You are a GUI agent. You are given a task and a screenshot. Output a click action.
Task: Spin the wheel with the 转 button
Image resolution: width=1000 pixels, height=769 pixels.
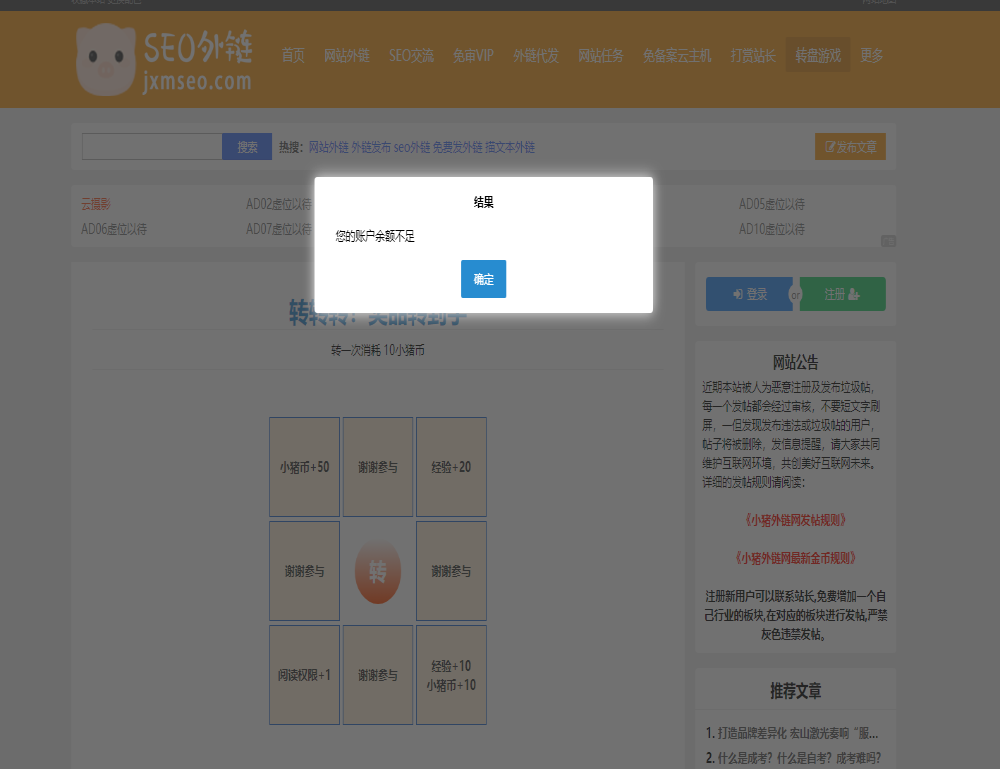(x=378, y=571)
